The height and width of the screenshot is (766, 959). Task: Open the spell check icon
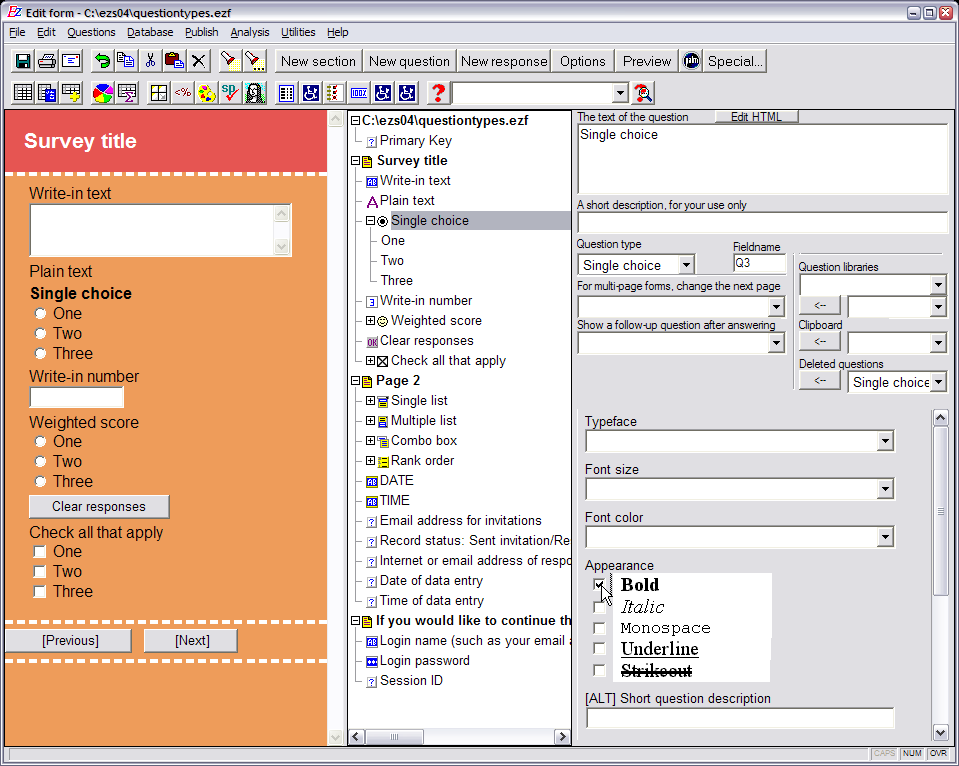230,93
